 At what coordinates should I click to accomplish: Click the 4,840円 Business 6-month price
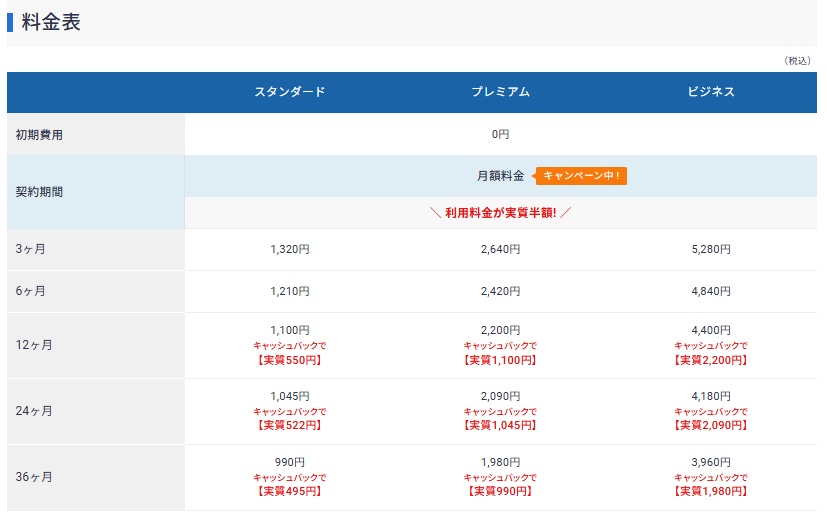pyautogui.click(x=711, y=291)
